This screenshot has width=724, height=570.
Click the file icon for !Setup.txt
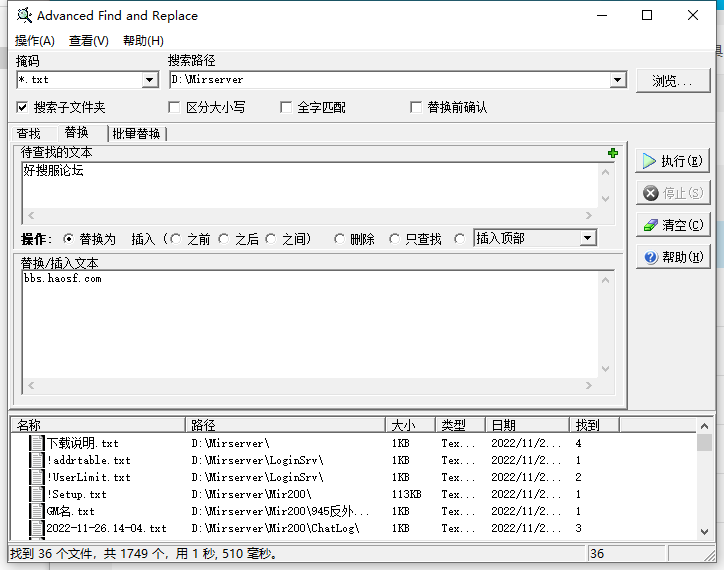click(x=37, y=494)
